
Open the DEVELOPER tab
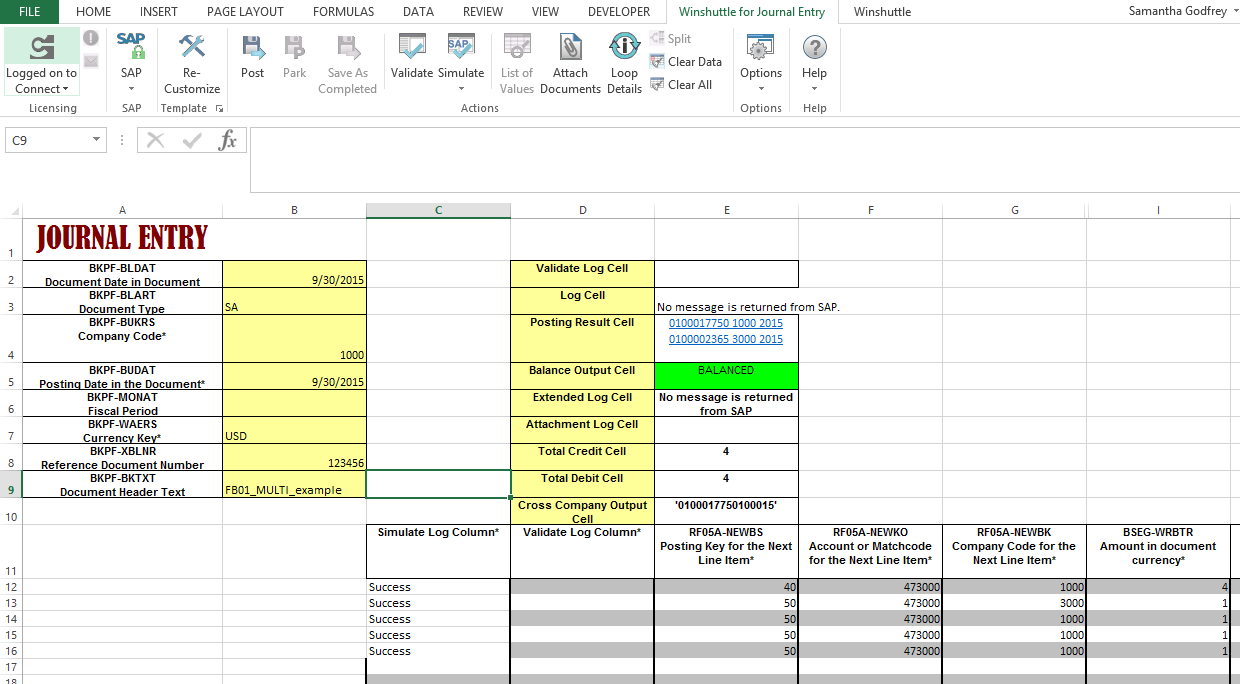coord(619,12)
